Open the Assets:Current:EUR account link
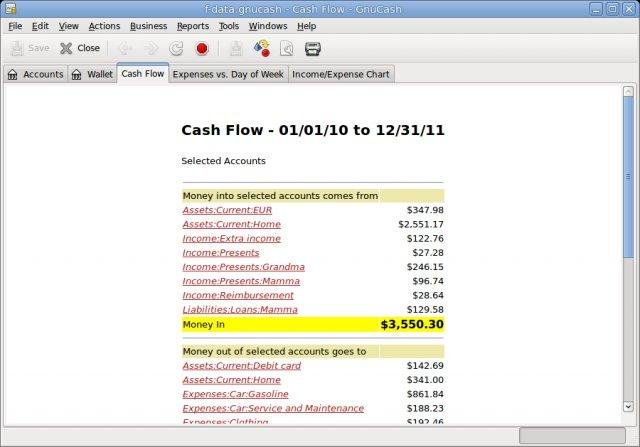The image size is (640, 447). coord(227,210)
